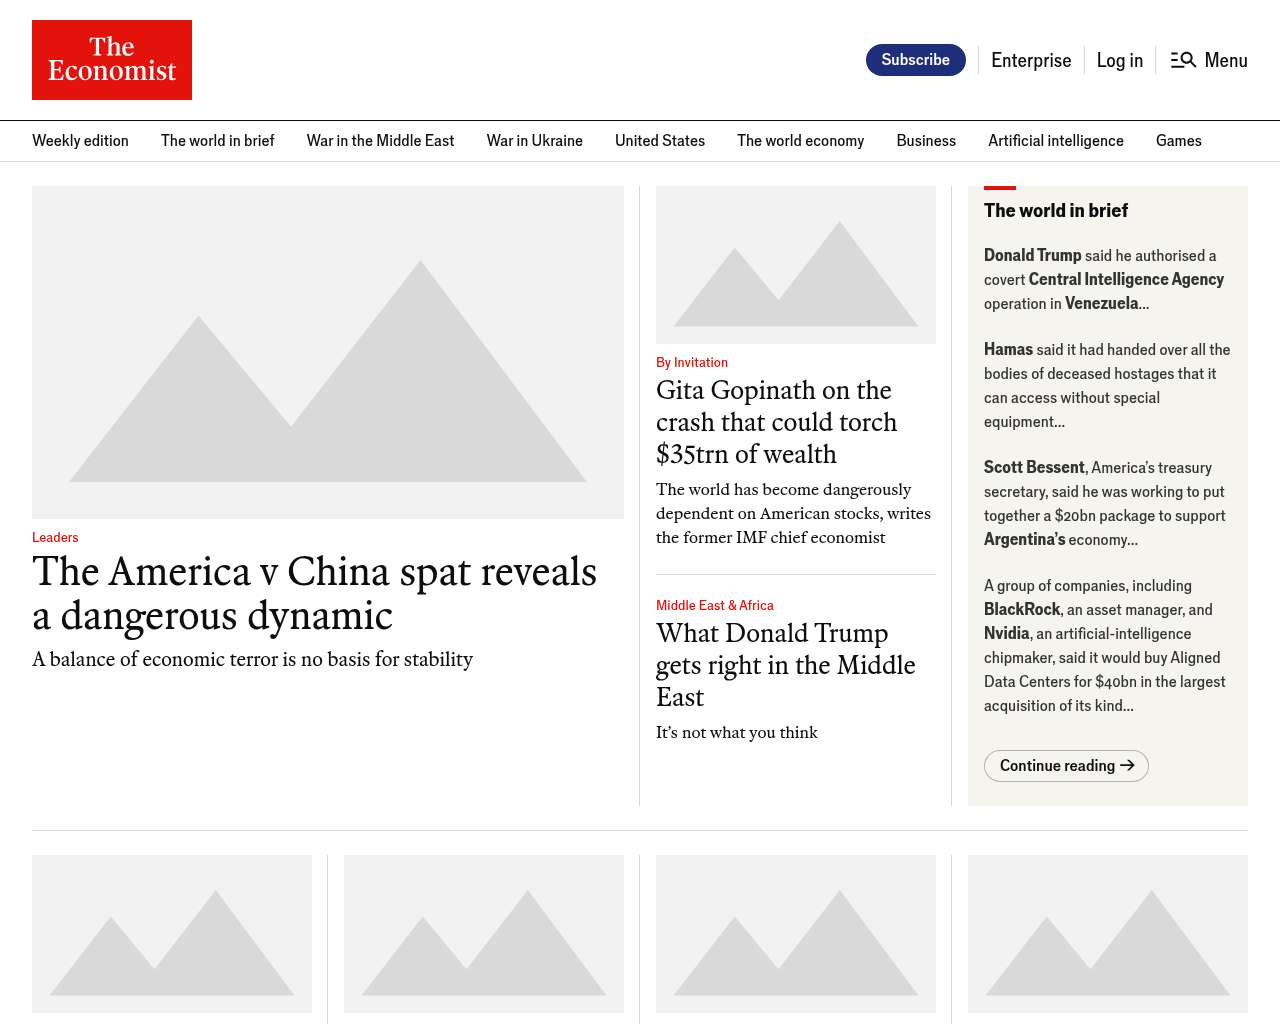The image size is (1280, 1024).
Task: Open 'What Donald Trump gets right' headline
Action: point(786,665)
